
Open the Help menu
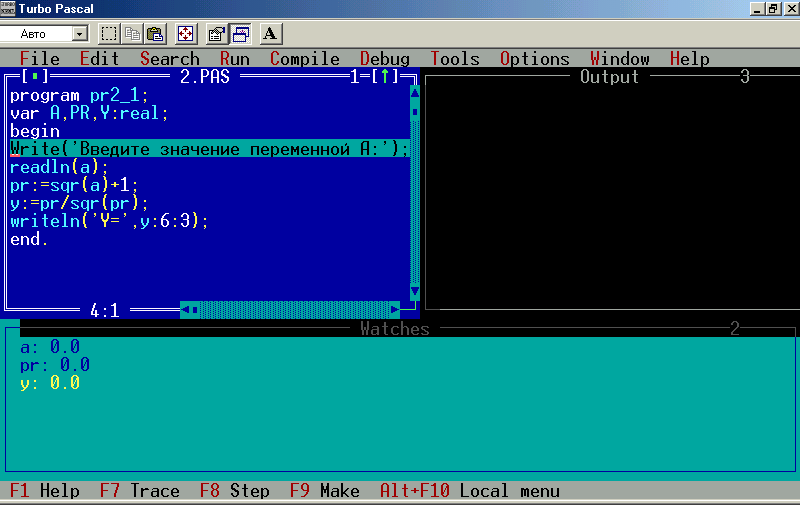[x=689, y=59]
